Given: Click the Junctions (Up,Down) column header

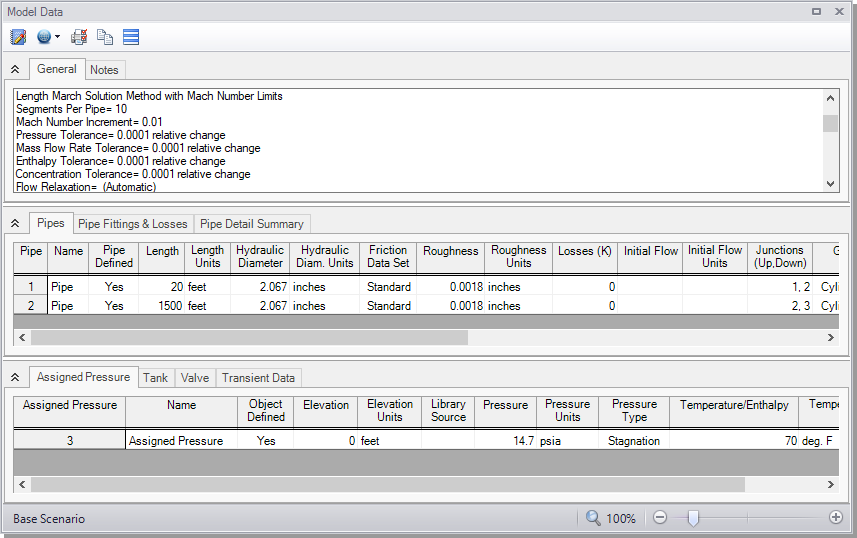Looking at the screenshot, I should coord(780,257).
